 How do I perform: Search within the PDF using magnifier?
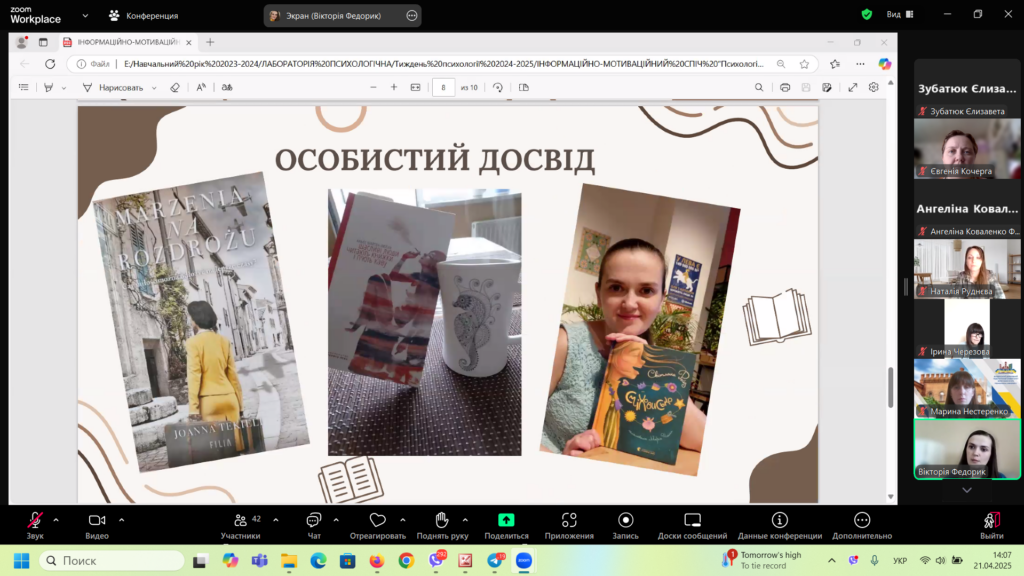[x=759, y=87]
